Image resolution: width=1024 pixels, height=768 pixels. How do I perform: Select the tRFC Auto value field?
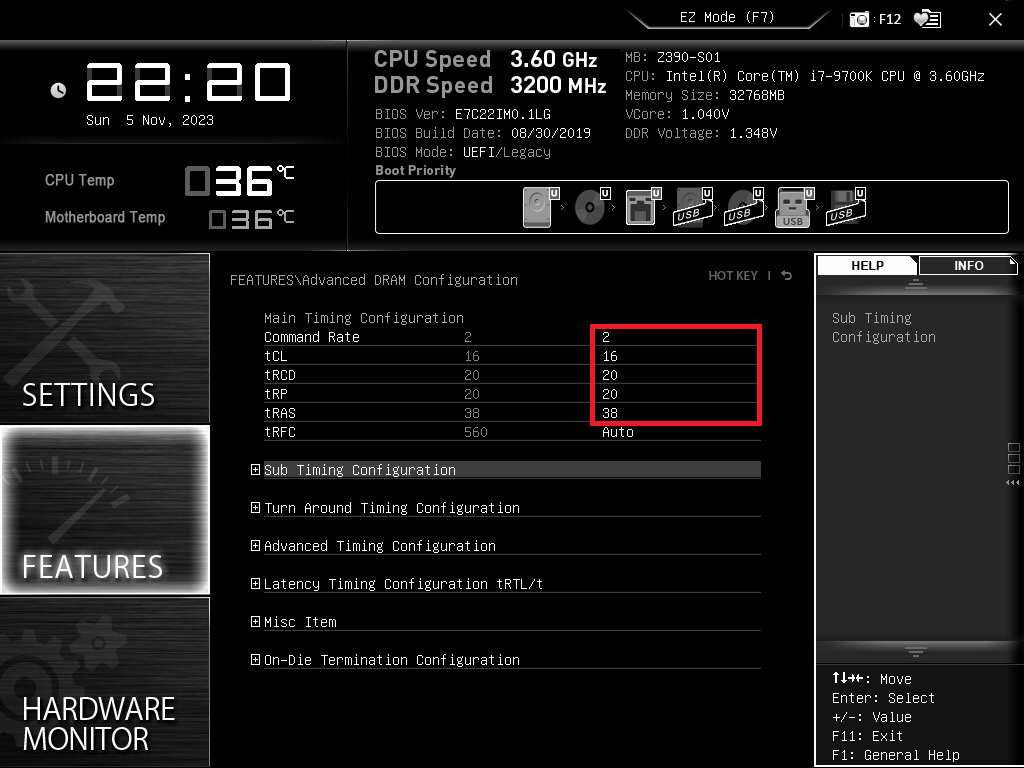point(676,432)
